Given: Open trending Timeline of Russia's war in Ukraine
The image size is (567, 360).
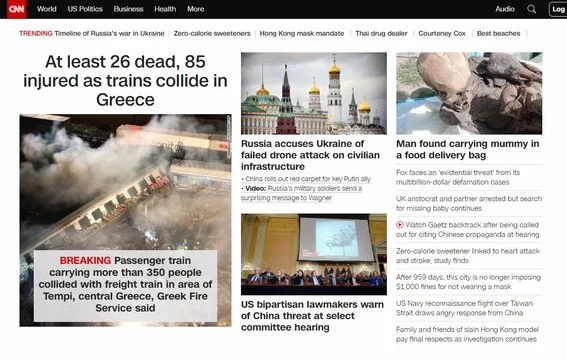Looking at the screenshot, I should click(109, 33).
